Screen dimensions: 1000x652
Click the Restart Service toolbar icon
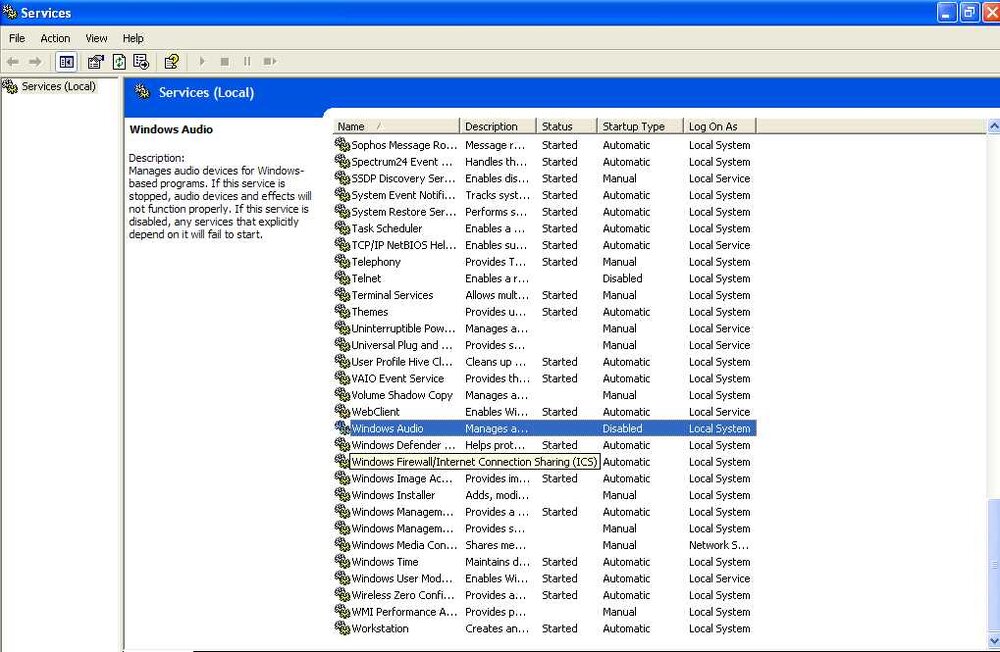270,61
